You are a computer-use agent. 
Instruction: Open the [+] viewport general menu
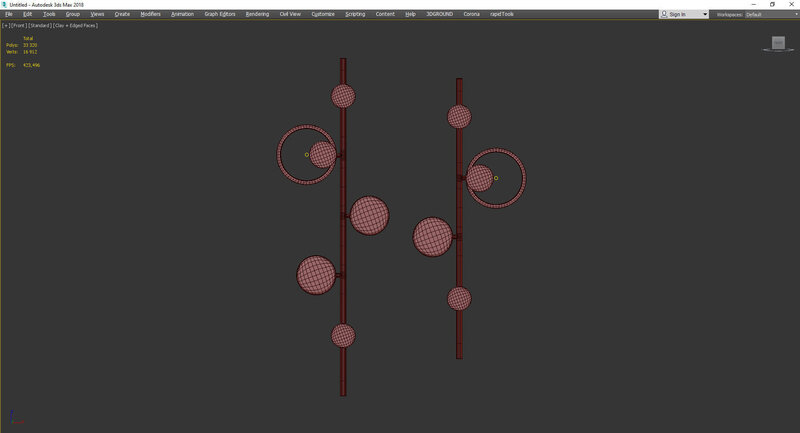(5, 25)
